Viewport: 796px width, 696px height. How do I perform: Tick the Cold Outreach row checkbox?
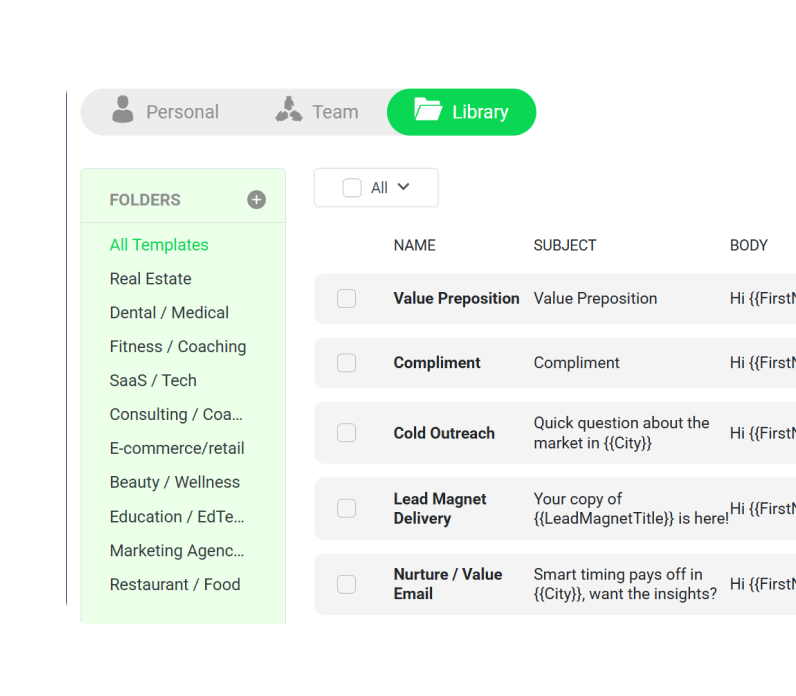tap(346, 433)
